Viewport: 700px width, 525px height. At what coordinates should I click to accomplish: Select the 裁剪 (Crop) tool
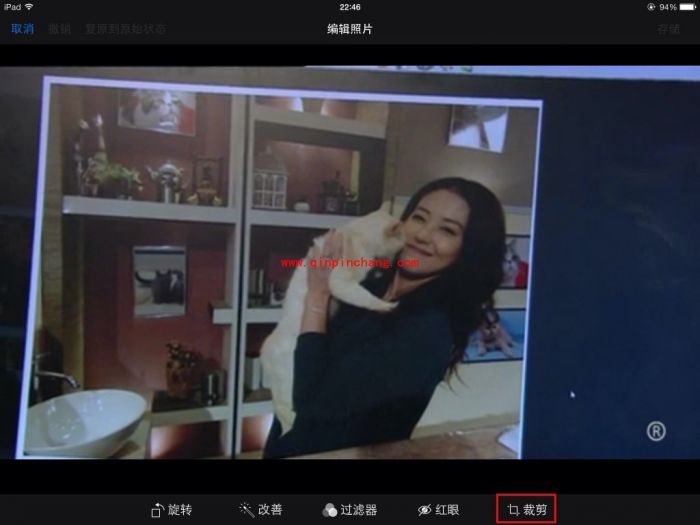click(527, 509)
